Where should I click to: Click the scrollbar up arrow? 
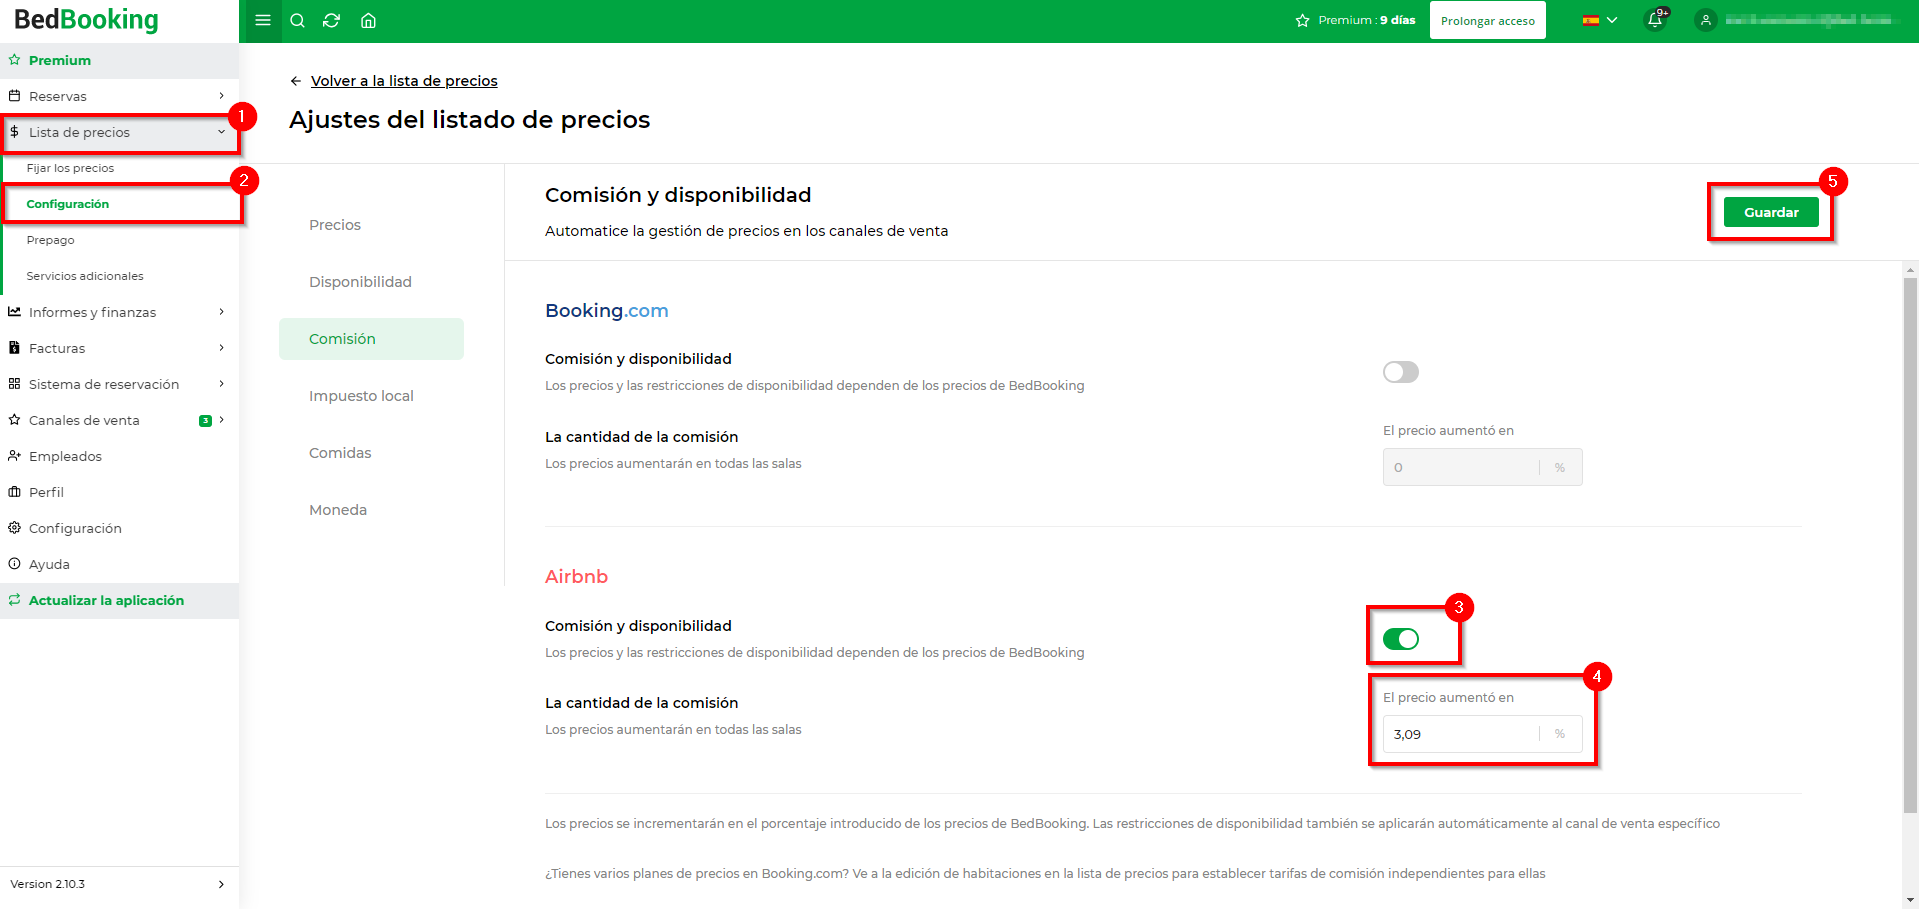[1911, 269]
